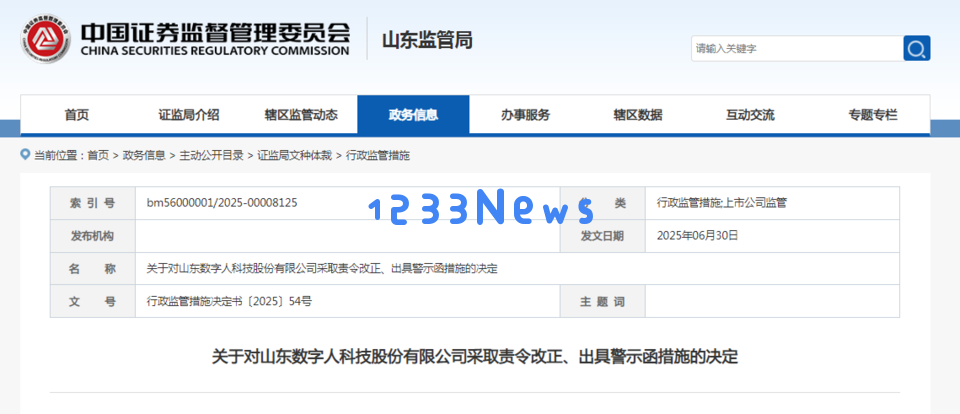Open the 辖区监管动态 navigation tab
This screenshot has width=960, height=414.
tap(301, 115)
